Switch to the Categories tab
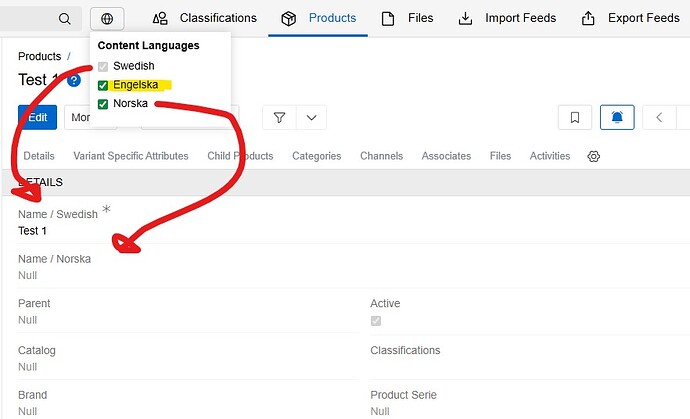690x419 pixels. [x=316, y=156]
